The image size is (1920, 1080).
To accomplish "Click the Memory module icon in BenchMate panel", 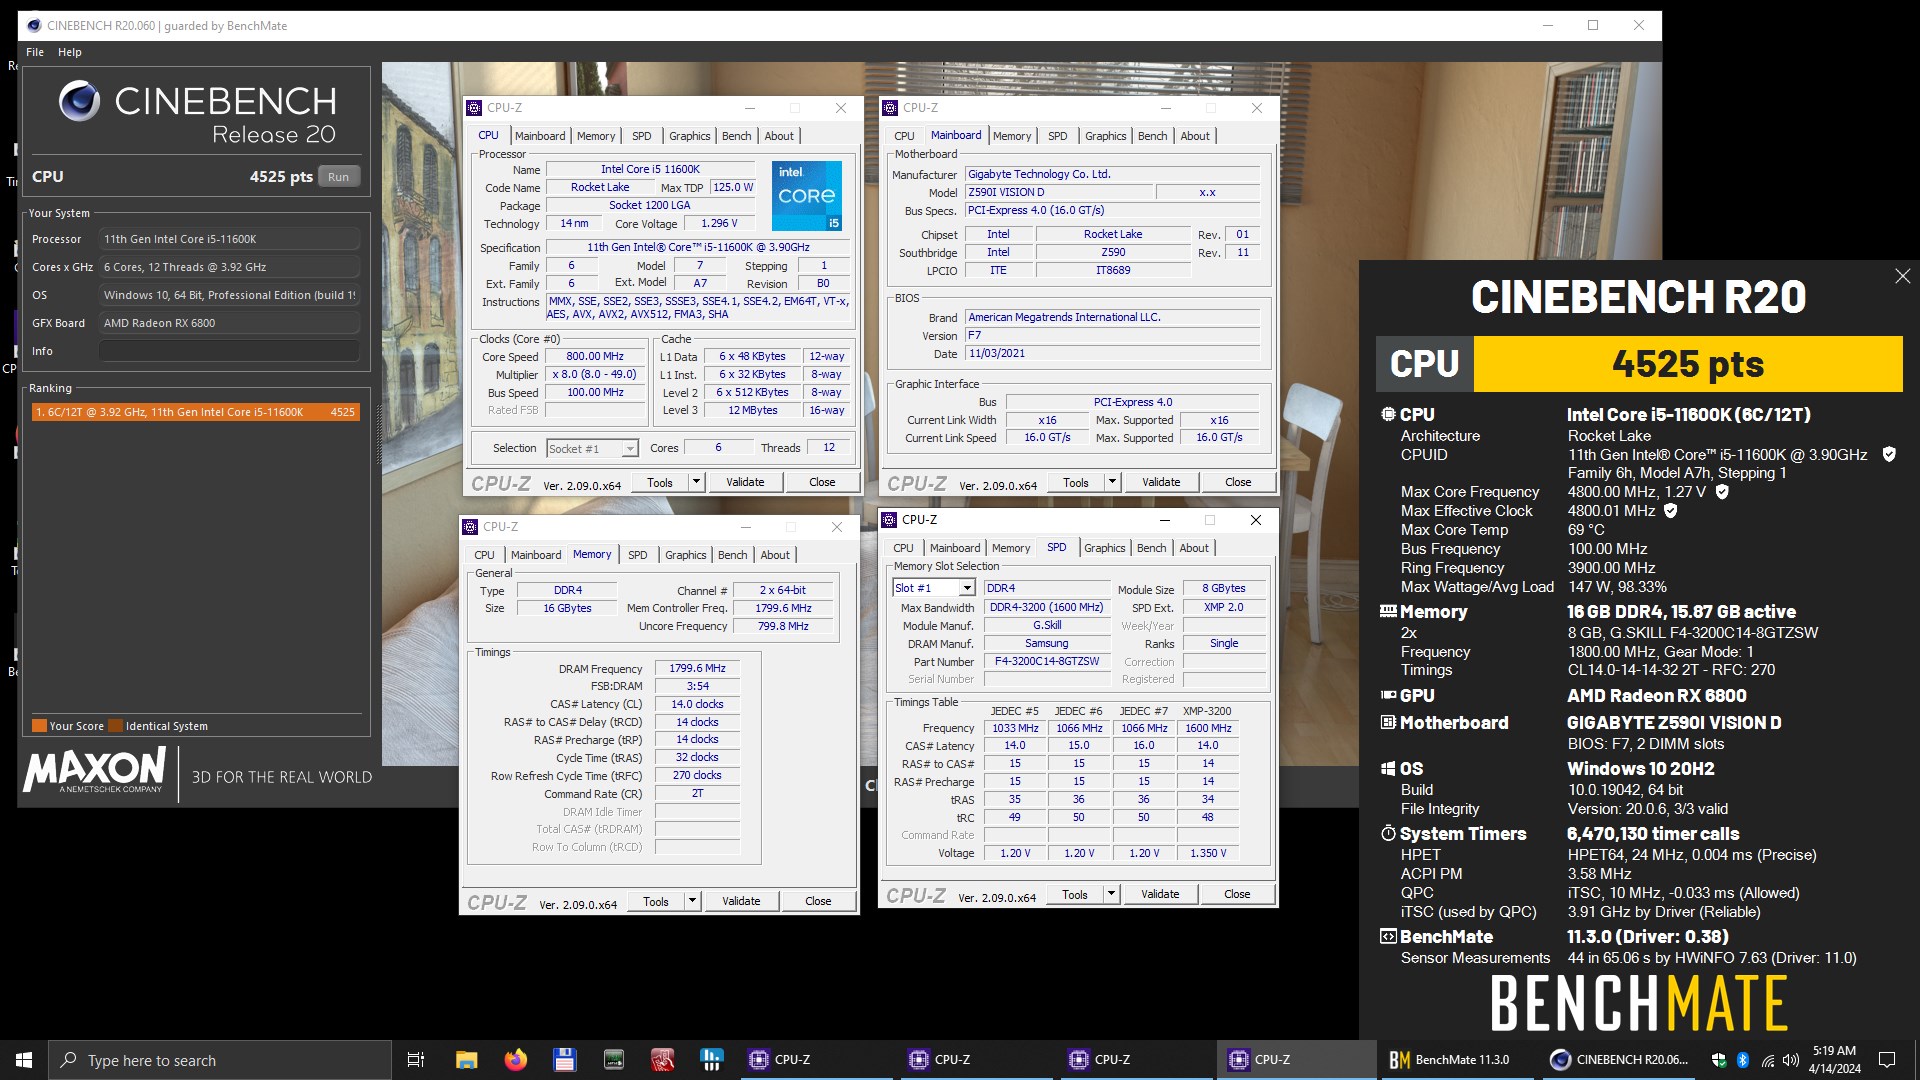I will (1388, 611).
